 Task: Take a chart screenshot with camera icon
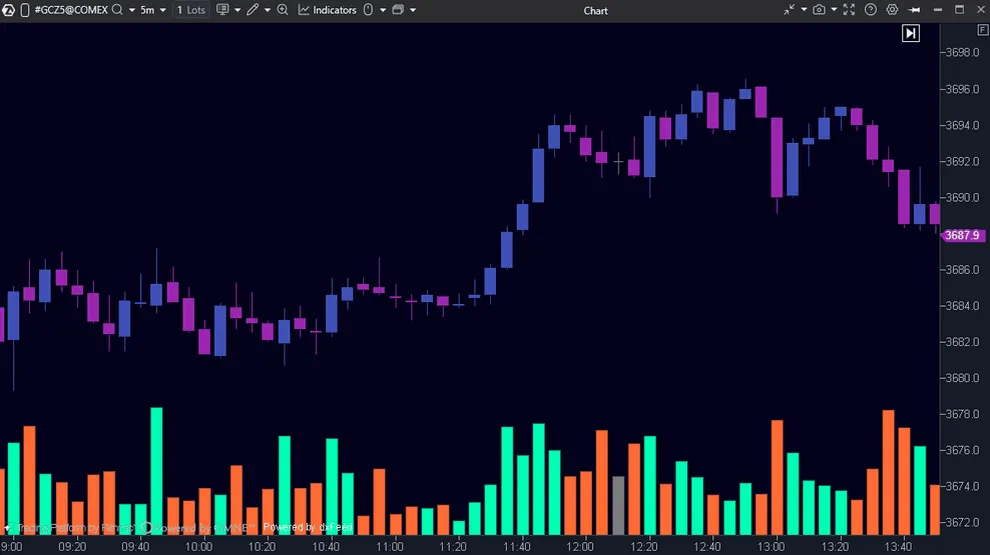(x=819, y=10)
